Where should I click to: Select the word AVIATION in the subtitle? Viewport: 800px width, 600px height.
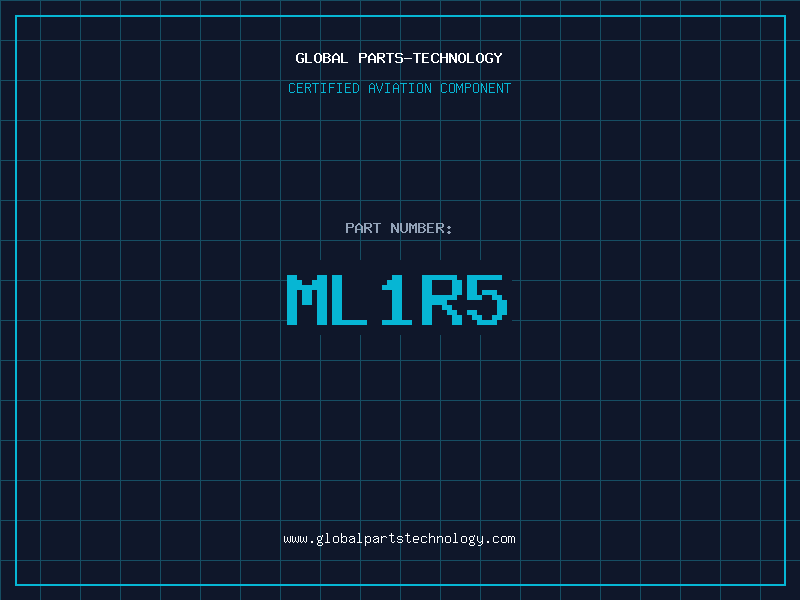(400, 89)
